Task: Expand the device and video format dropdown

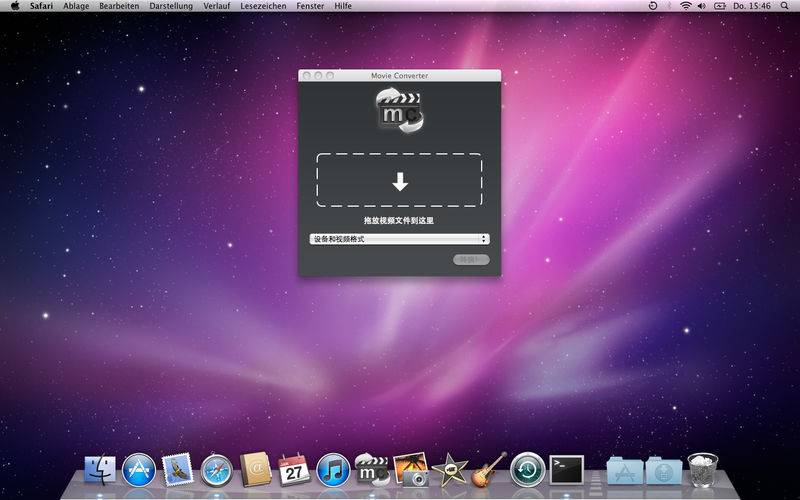Action: coord(399,239)
